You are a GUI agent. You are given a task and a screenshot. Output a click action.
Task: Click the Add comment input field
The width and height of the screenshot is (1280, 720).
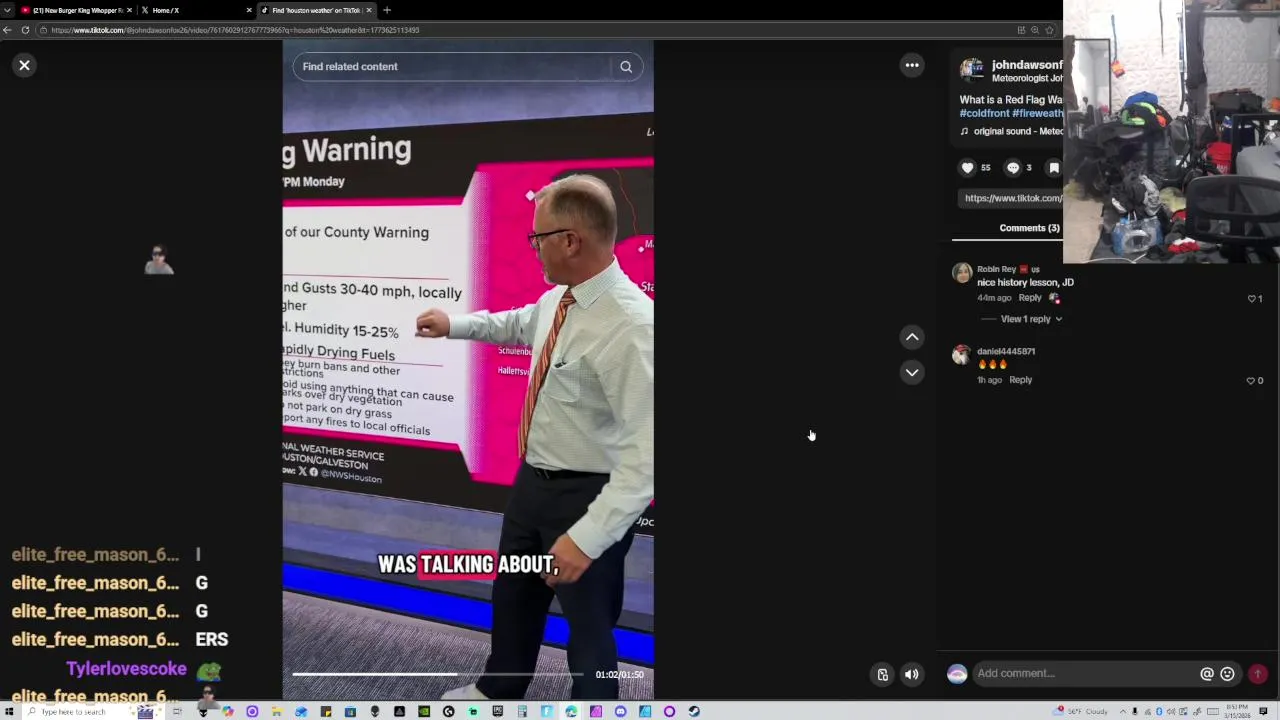pyautogui.click(x=1085, y=674)
